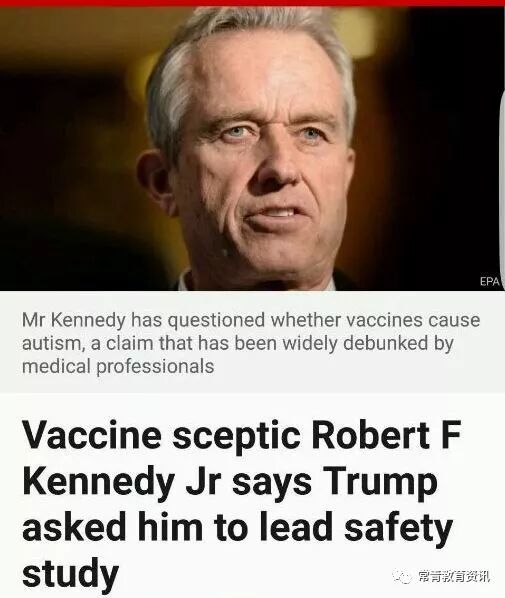Screen dimensions: 505x598
Task: Click the main article photo
Action: 252,149
